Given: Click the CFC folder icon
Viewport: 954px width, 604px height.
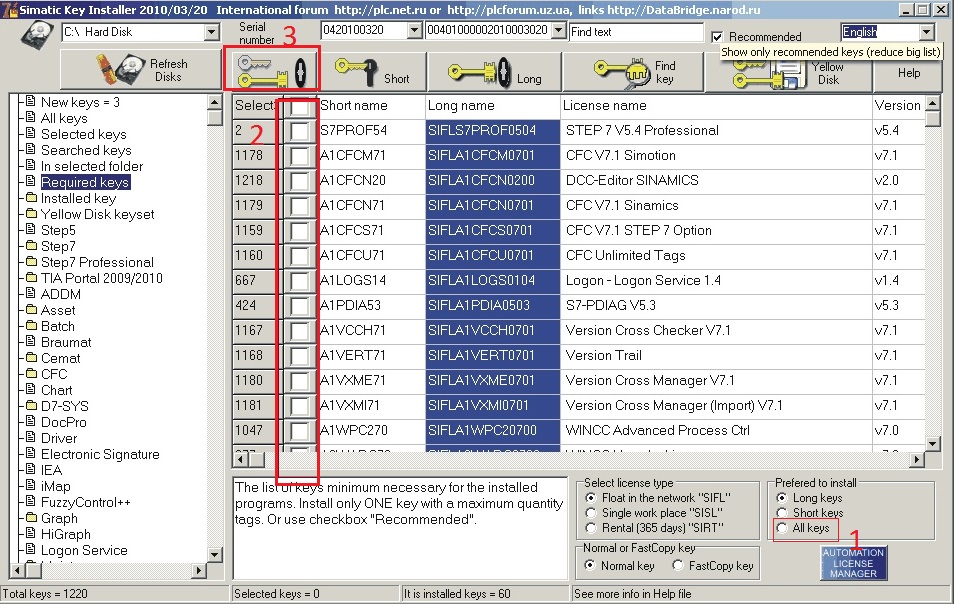Looking at the screenshot, I should (31, 373).
